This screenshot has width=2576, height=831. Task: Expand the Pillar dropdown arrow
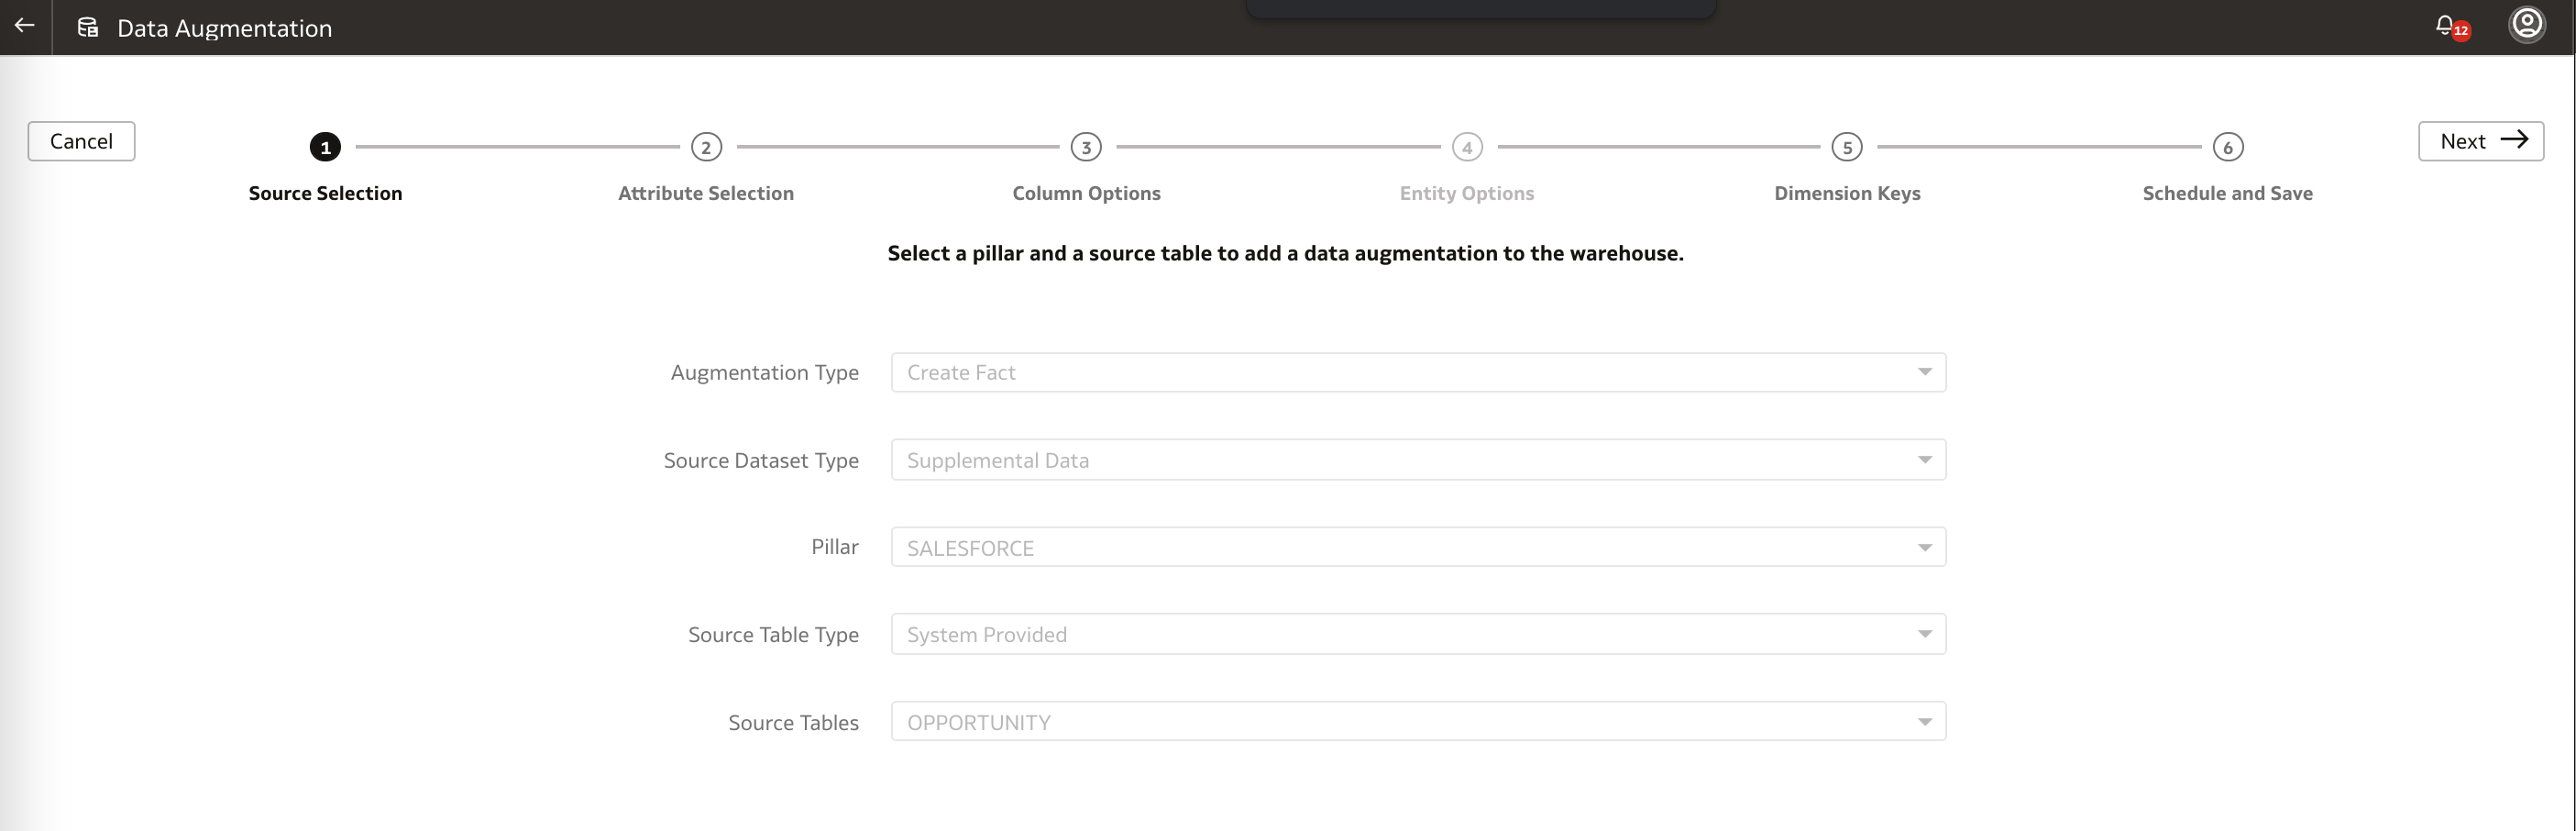coord(1924,547)
